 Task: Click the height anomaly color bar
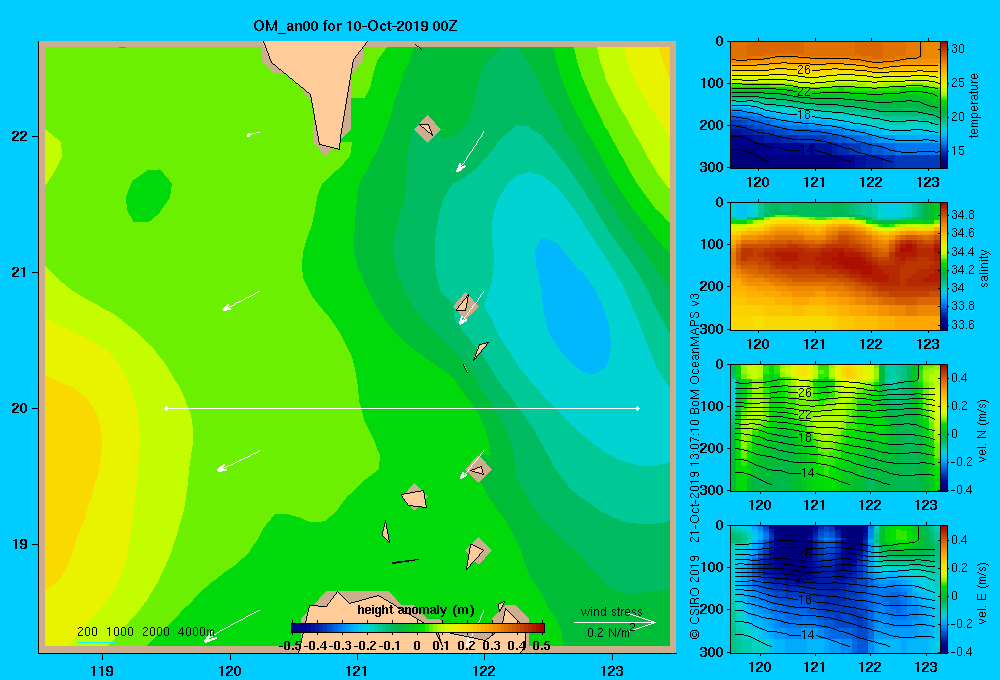click(418, 628)
